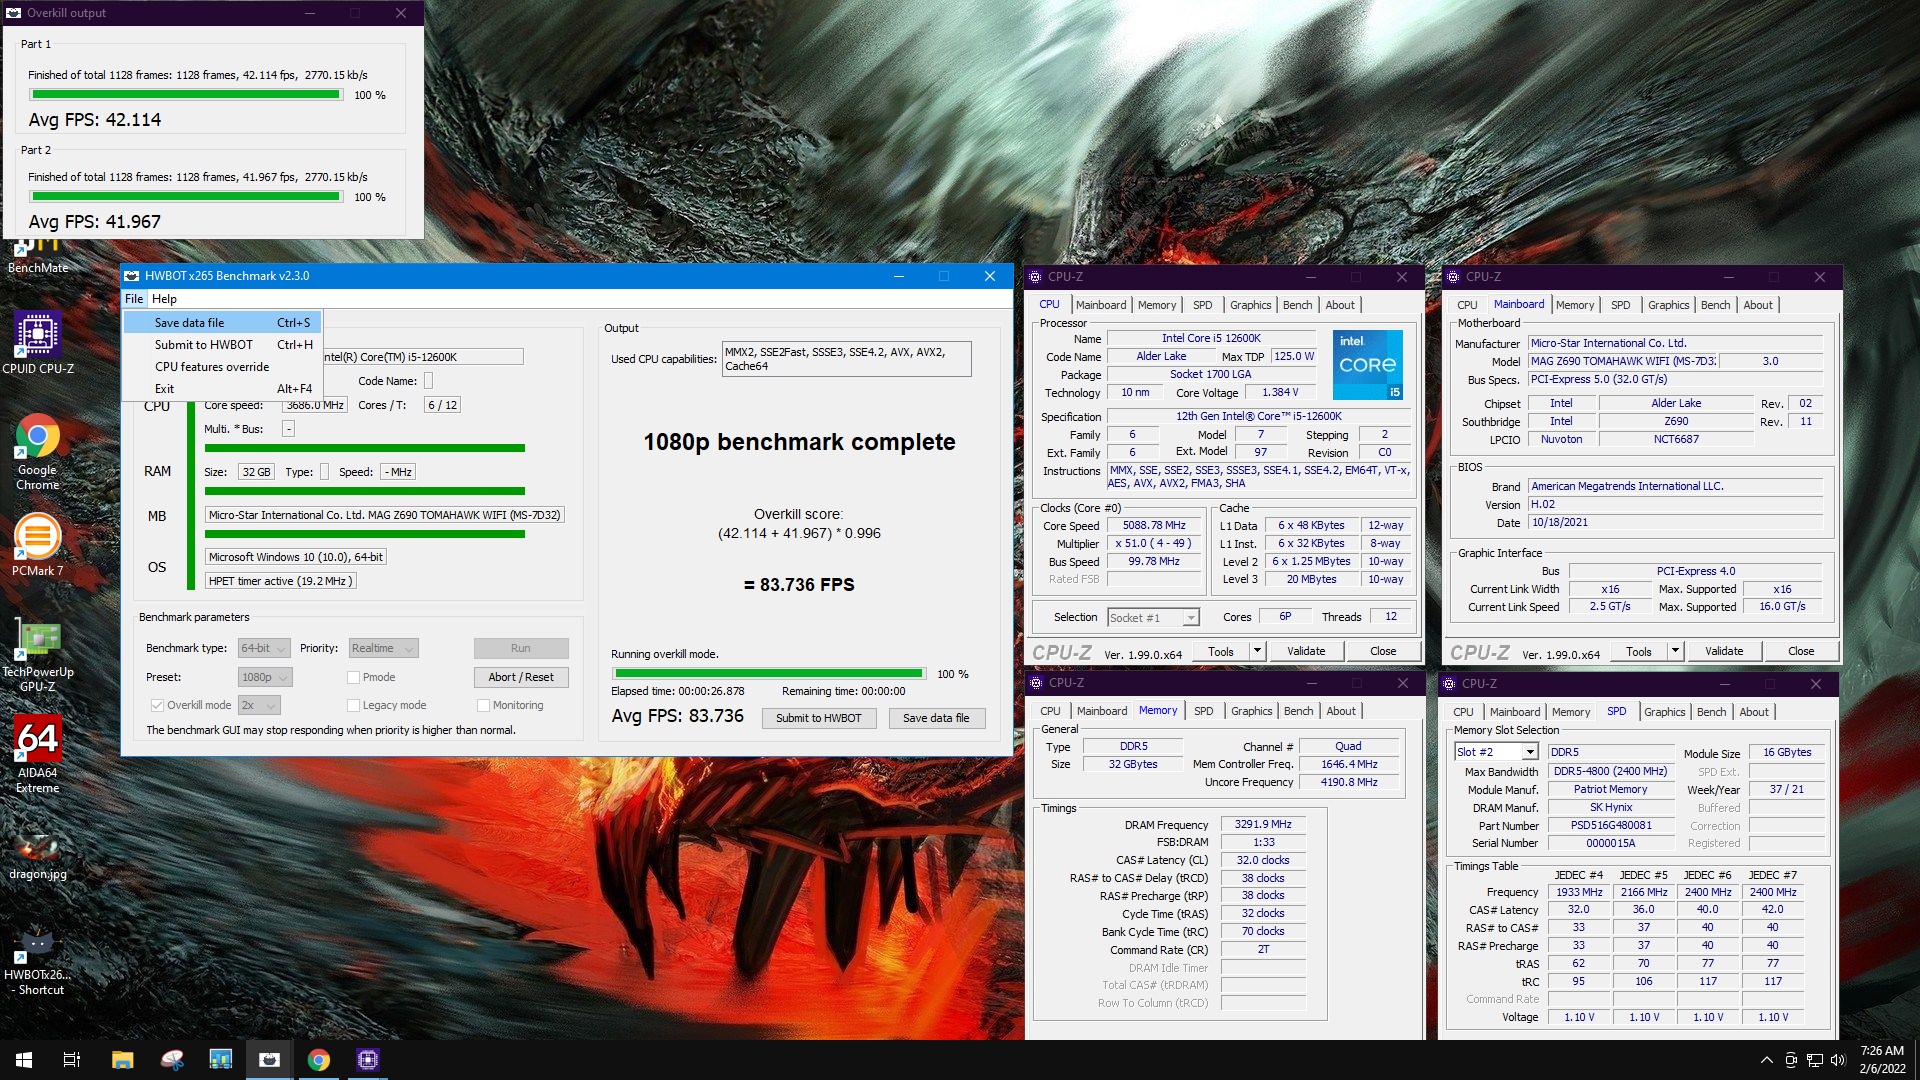This screenshot has height=1080, width=1920.
Task: Open the Help menu in HWBOT x265
Action: (164, 299)
